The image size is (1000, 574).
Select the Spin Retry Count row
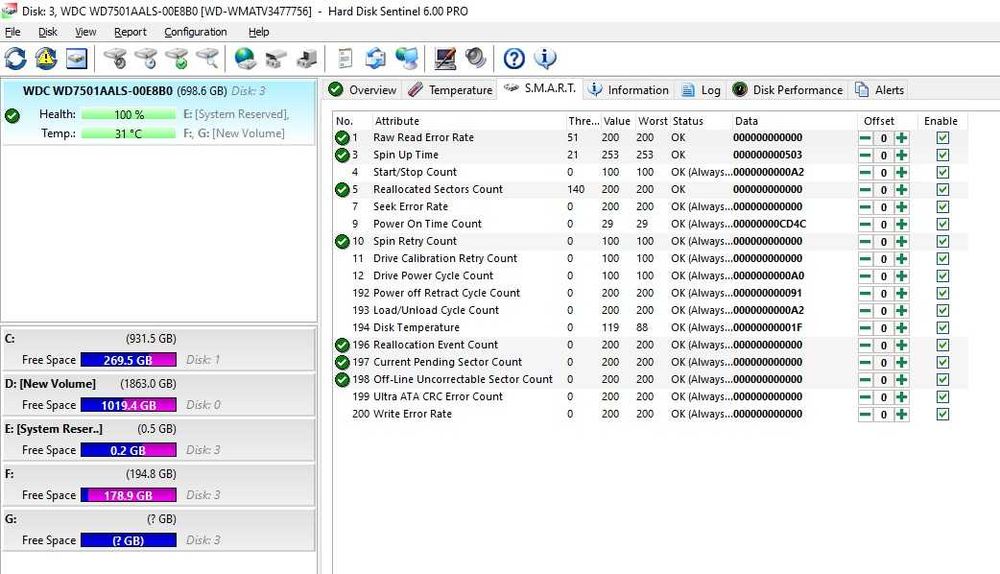pyautogui.click(x=651, y=241)
